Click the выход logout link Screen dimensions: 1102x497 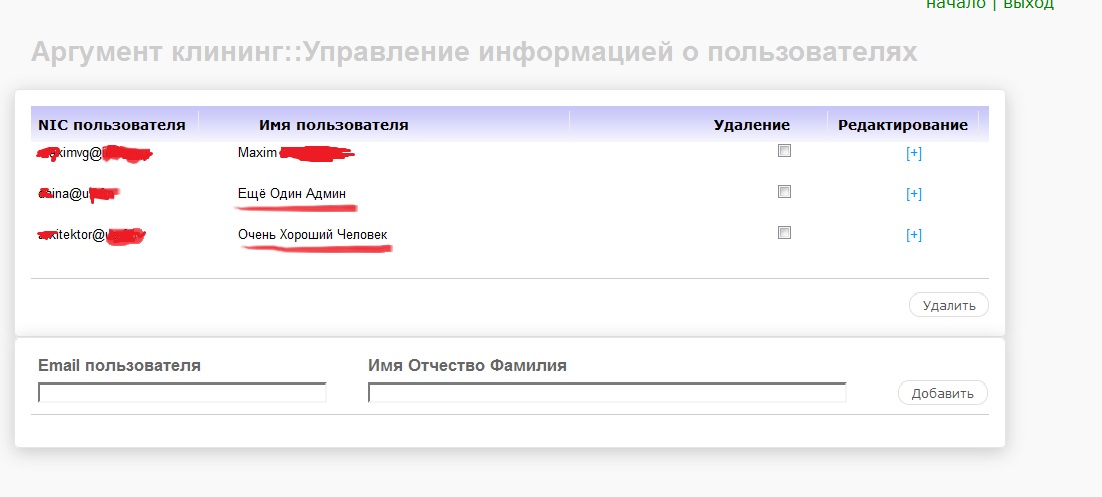point(1028,4)
